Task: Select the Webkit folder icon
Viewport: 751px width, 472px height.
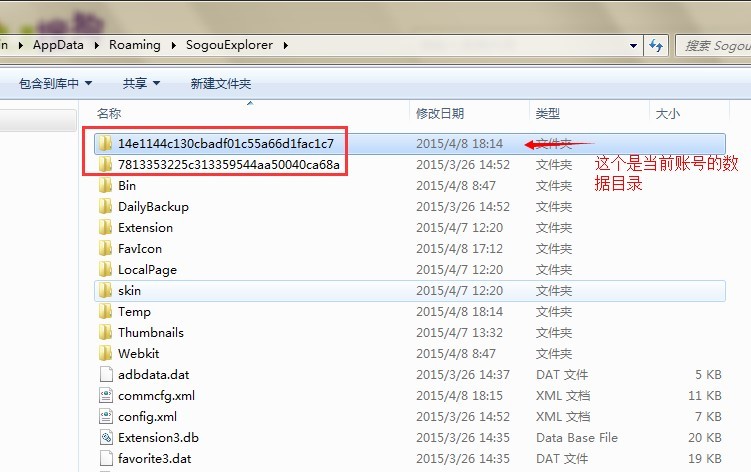Action: point(105,353)
